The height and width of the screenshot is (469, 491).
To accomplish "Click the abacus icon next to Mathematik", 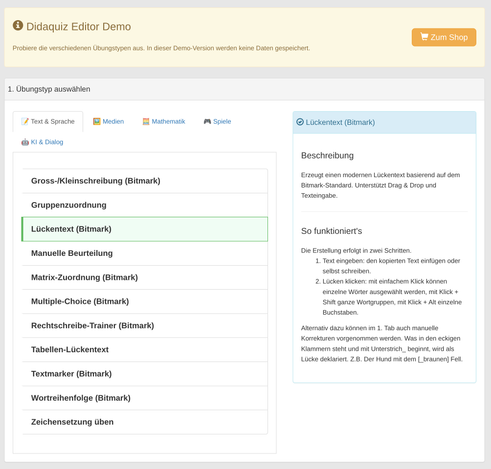I will 146,121.
